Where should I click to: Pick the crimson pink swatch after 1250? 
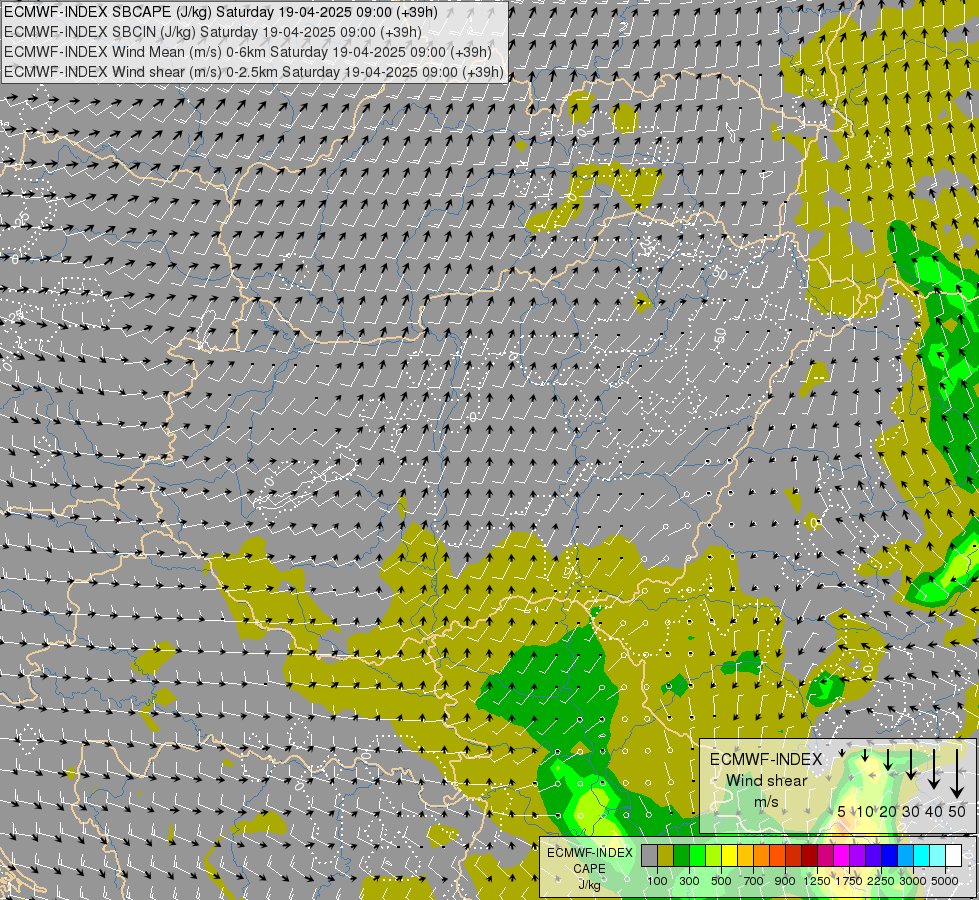click(x=826, y=856)
